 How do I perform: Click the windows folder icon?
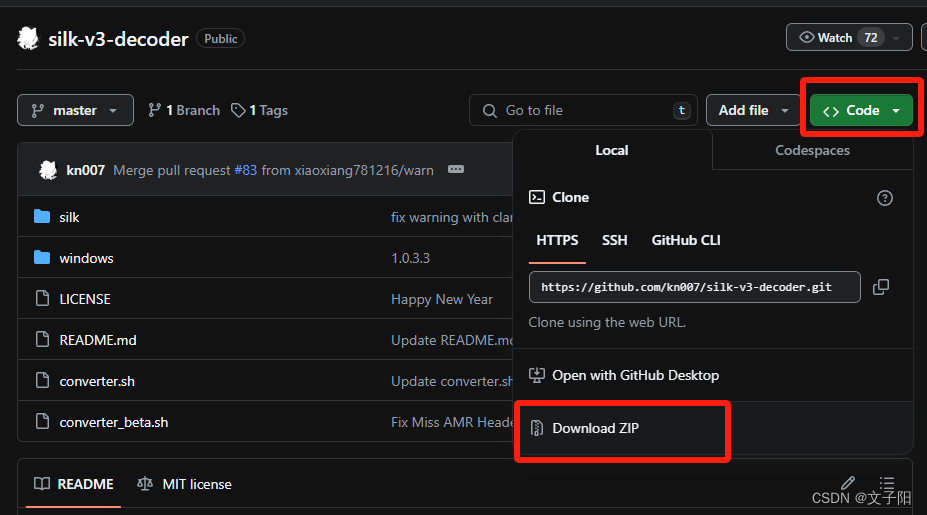42,257
